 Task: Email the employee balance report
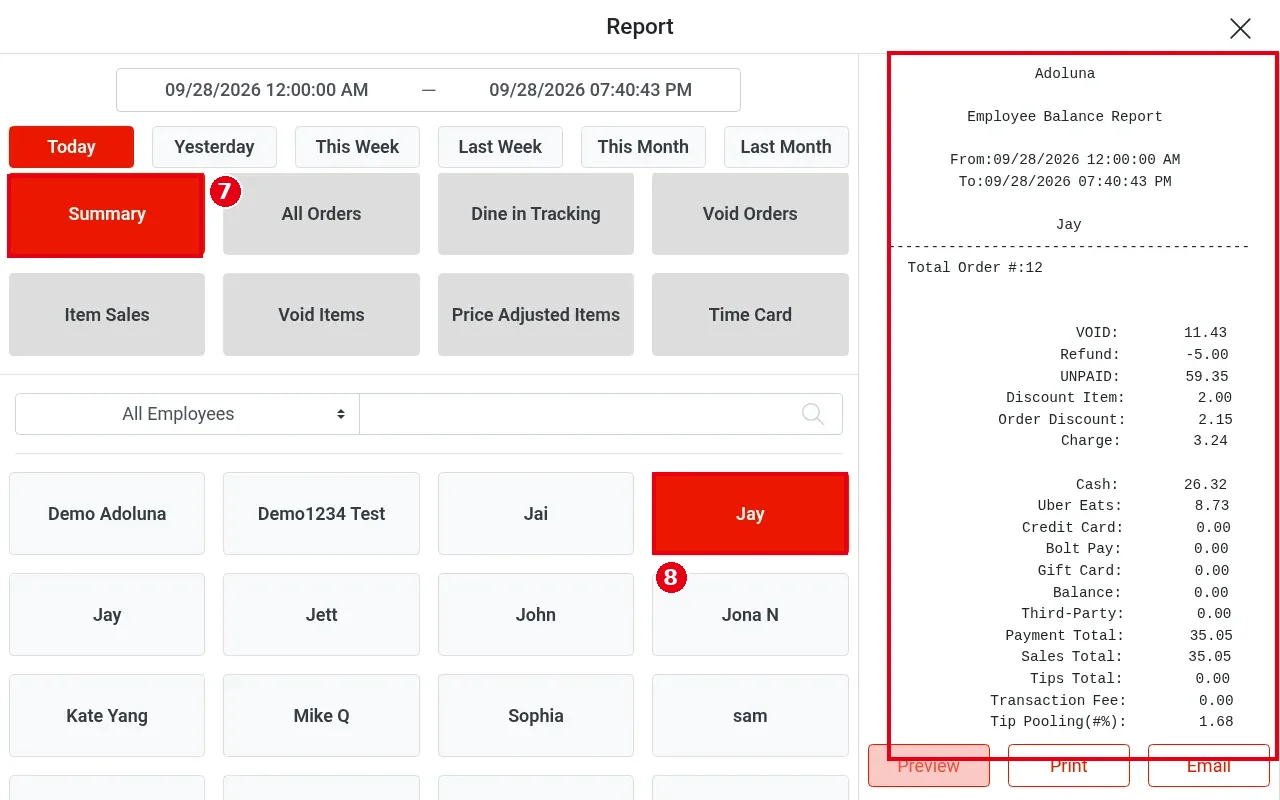[1209, 766]
